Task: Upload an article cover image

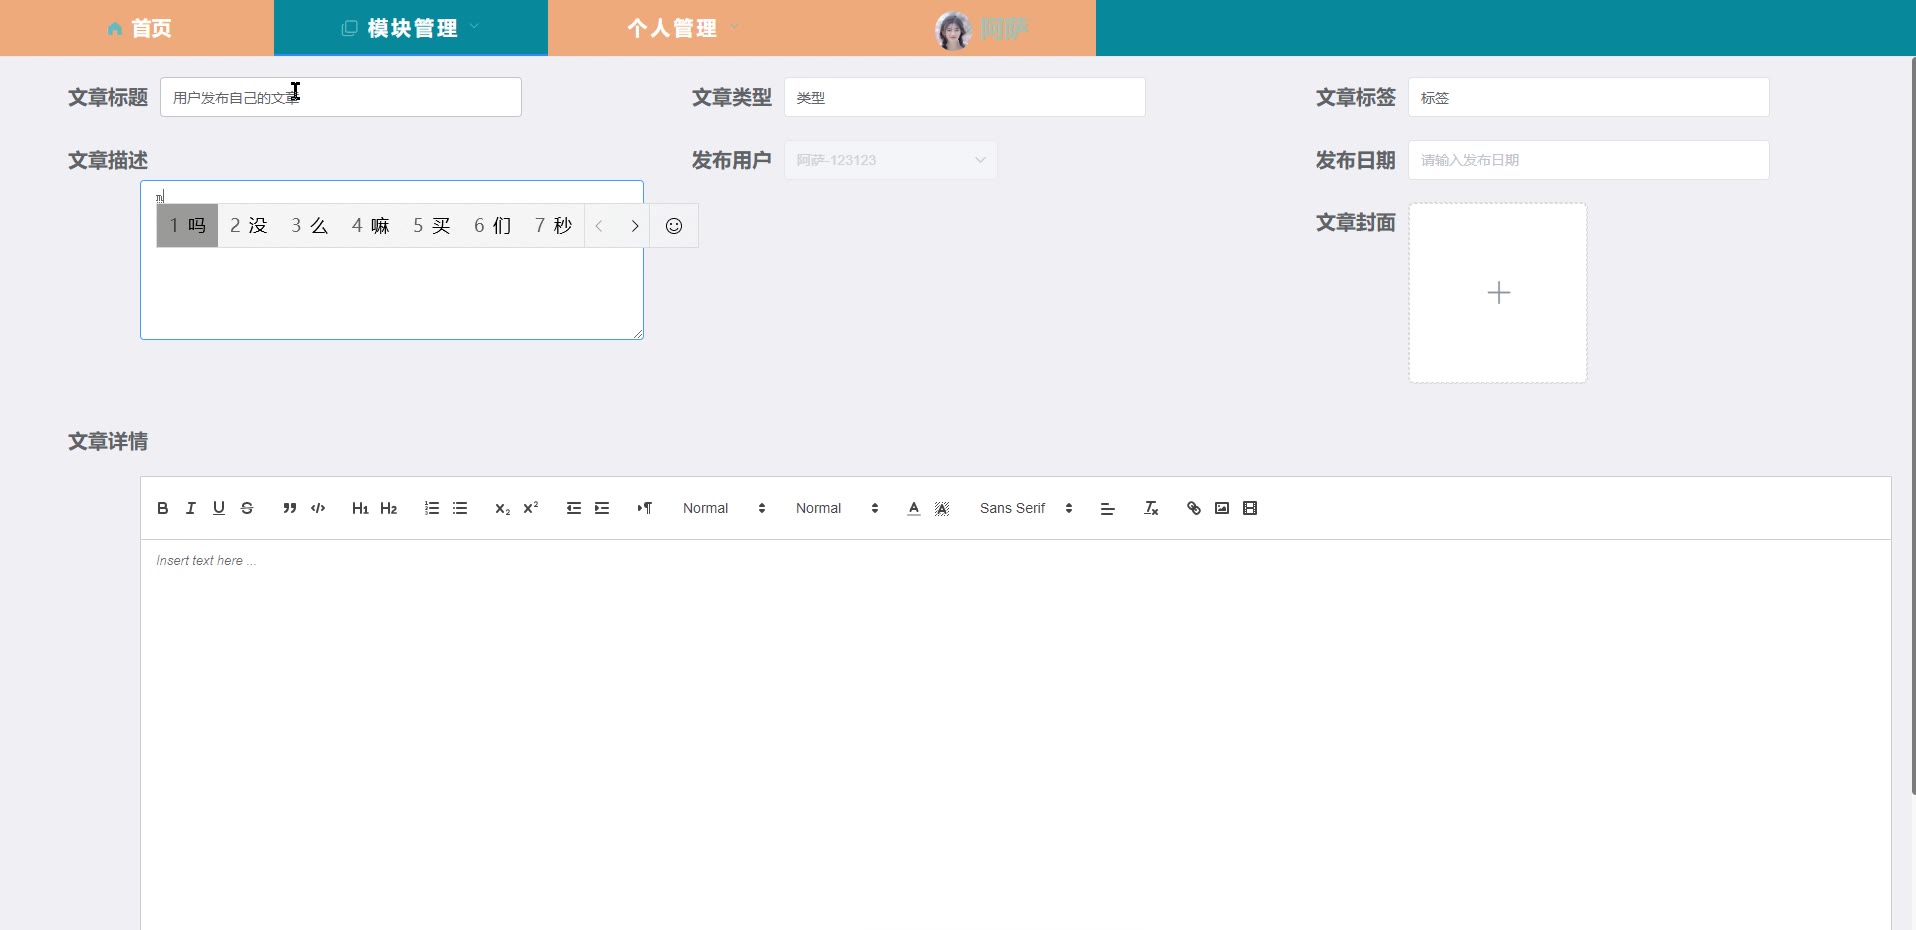Action: [x=1498, y=293]
